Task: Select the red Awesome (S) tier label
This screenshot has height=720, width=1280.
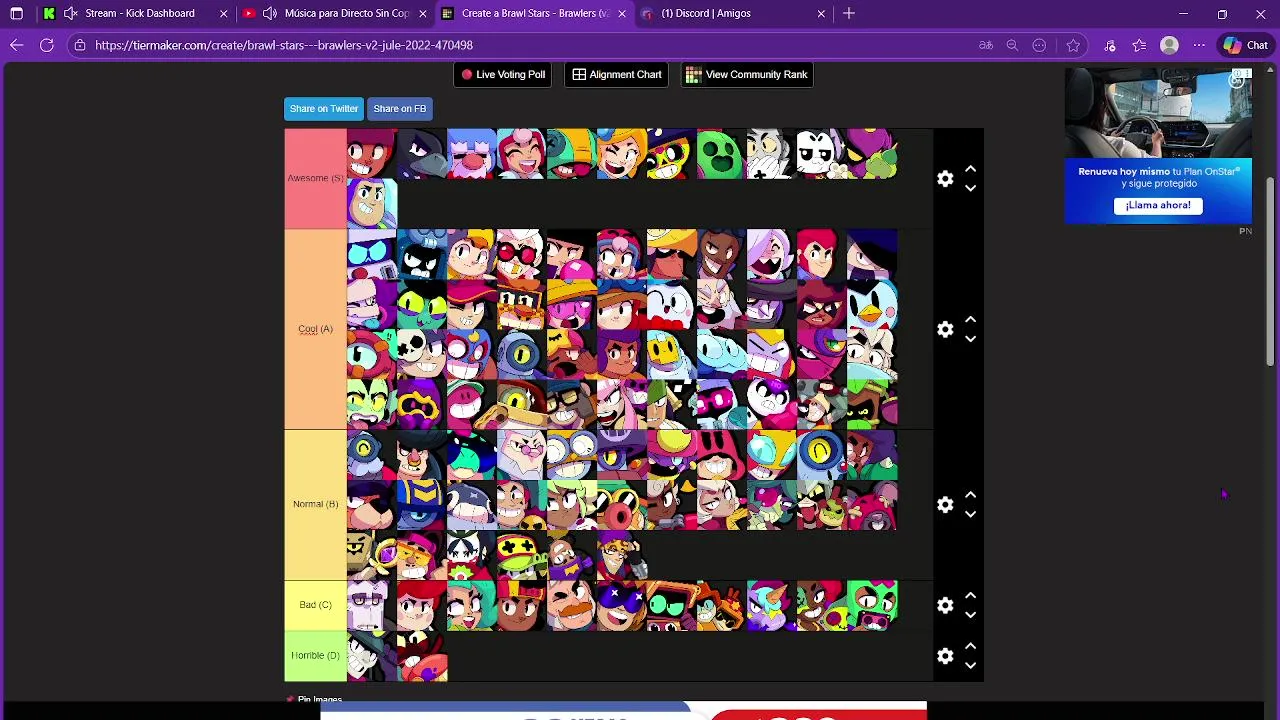Action: [x=315, y=179]
